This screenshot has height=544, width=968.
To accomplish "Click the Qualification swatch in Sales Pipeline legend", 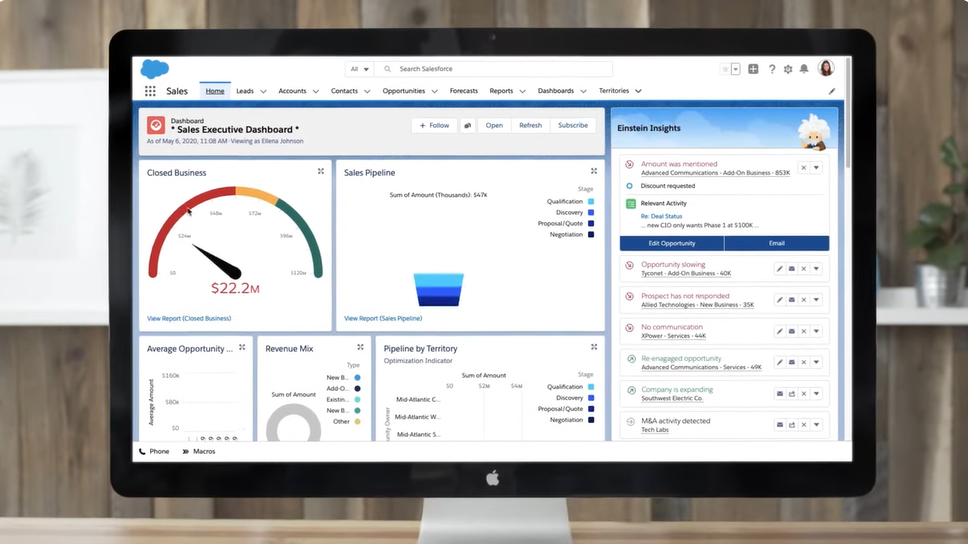I will click(x=591, y=201).
